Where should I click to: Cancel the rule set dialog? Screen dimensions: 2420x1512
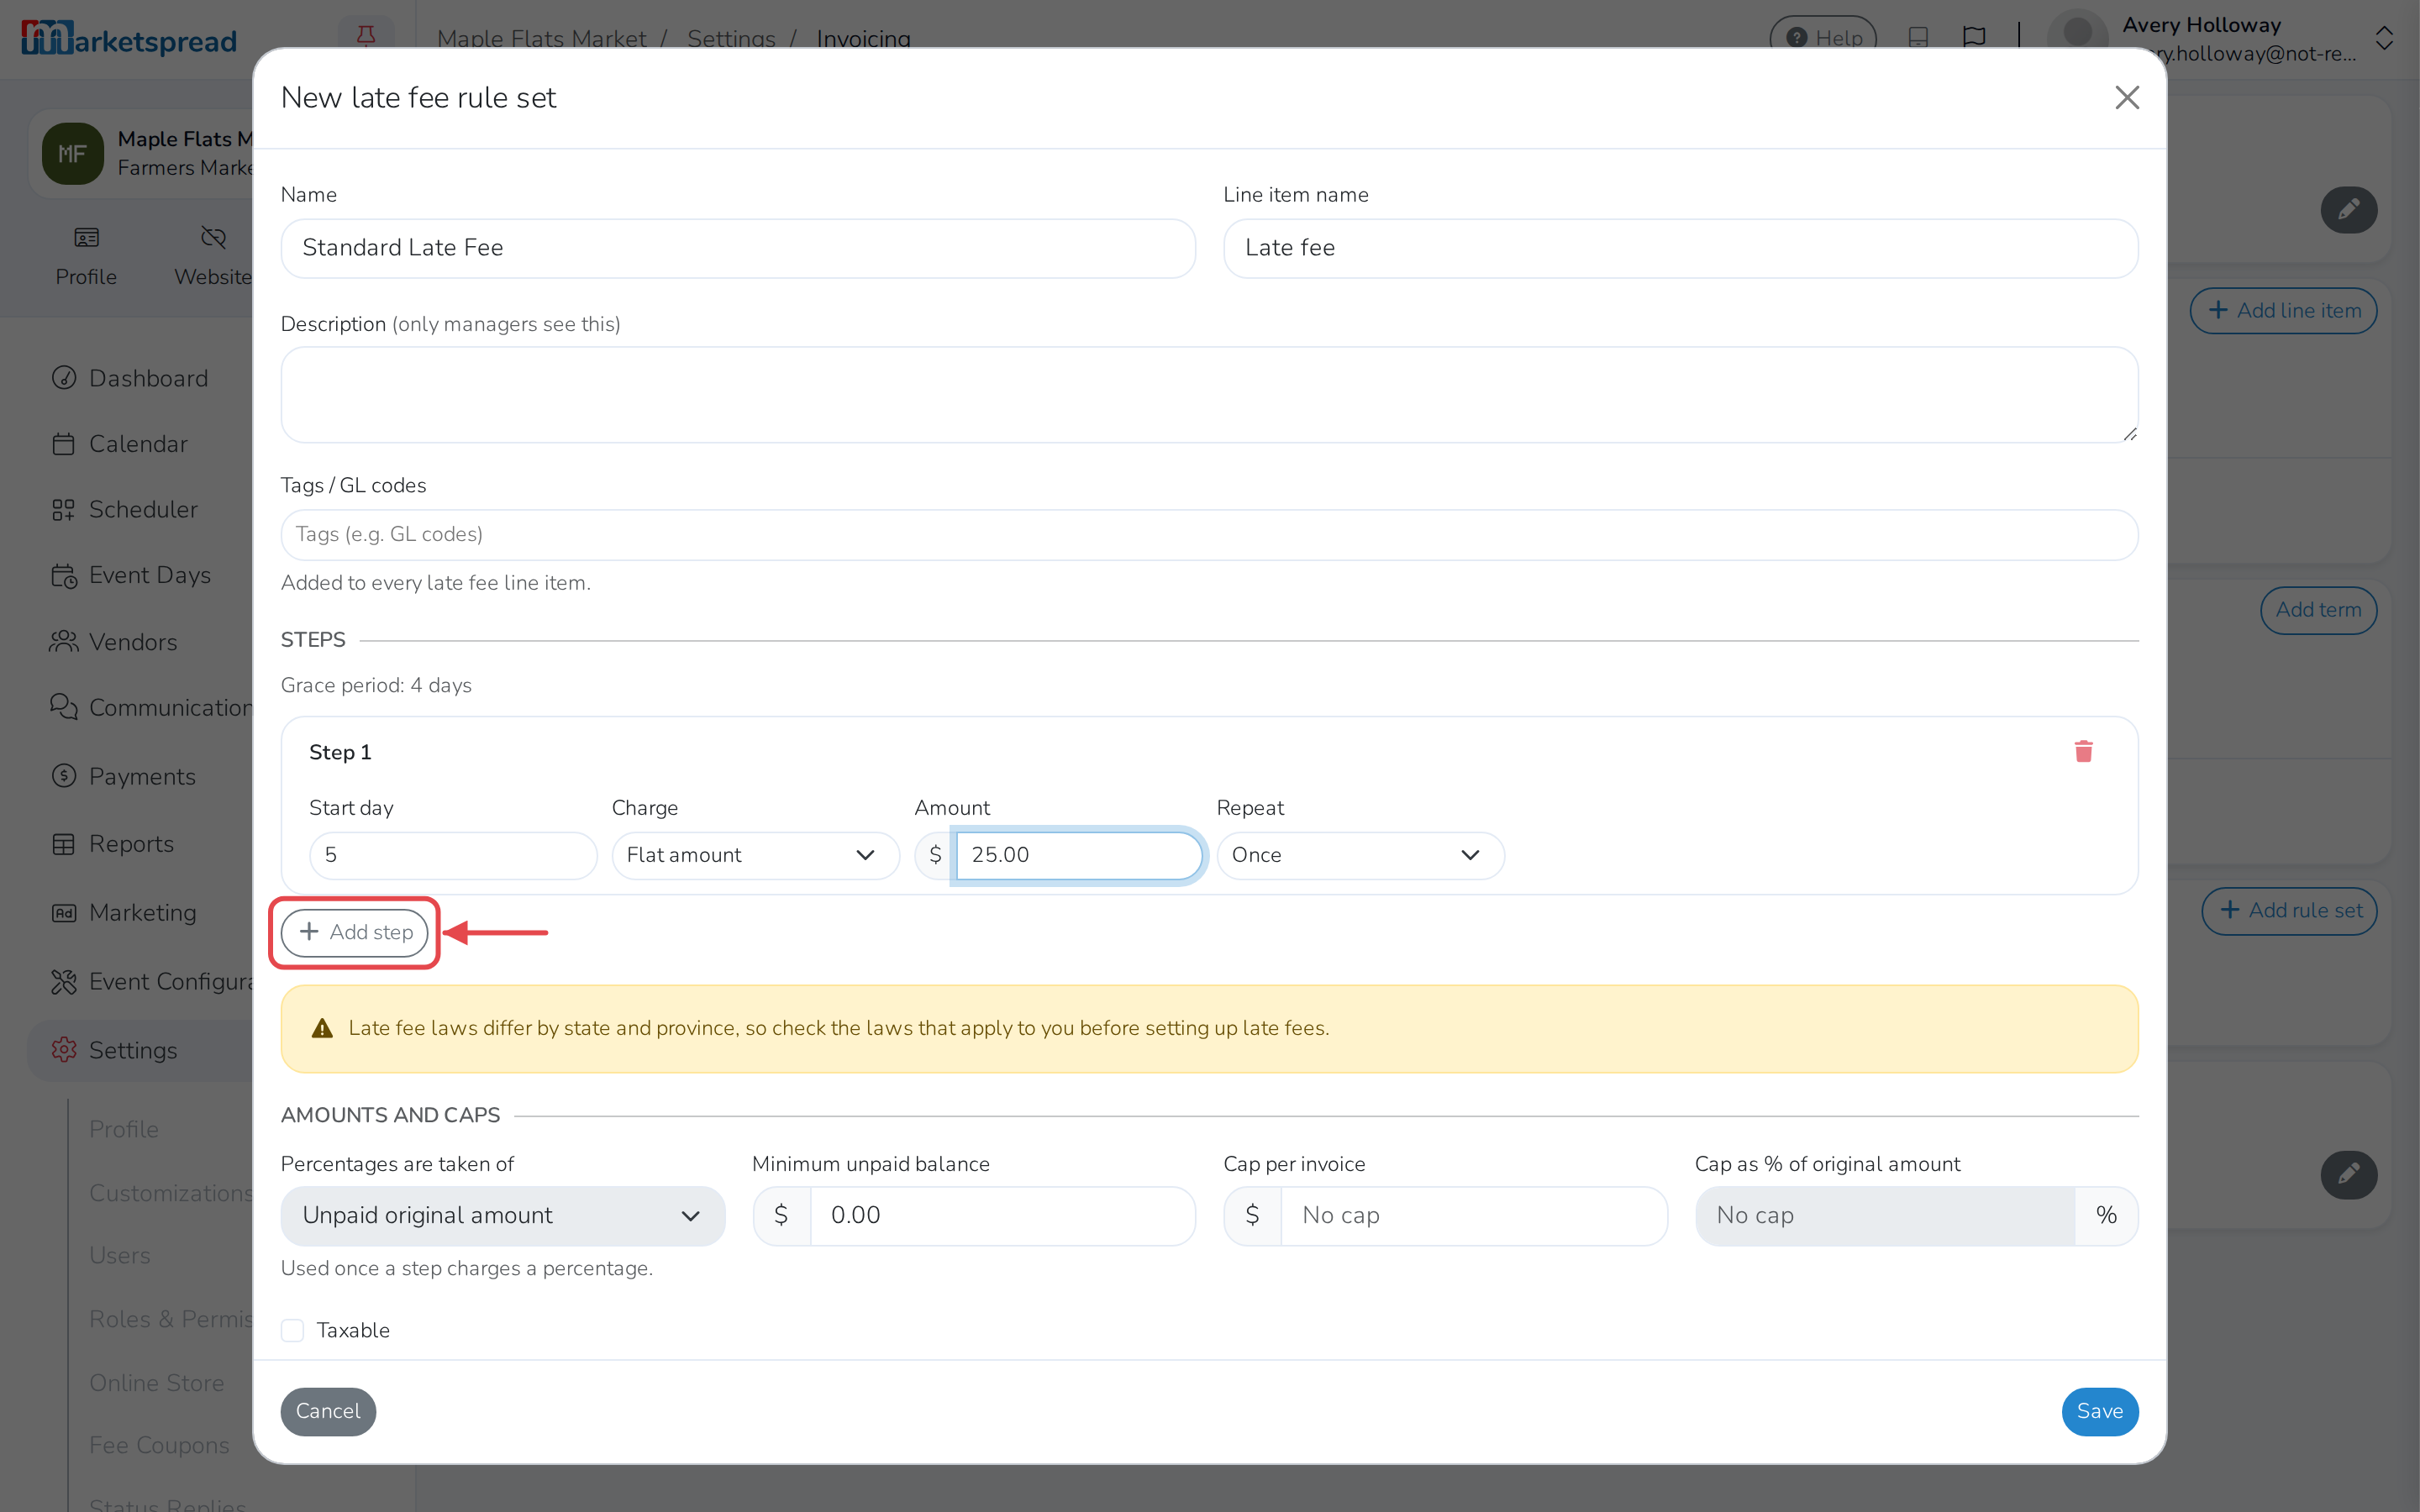click(328, 1411)
